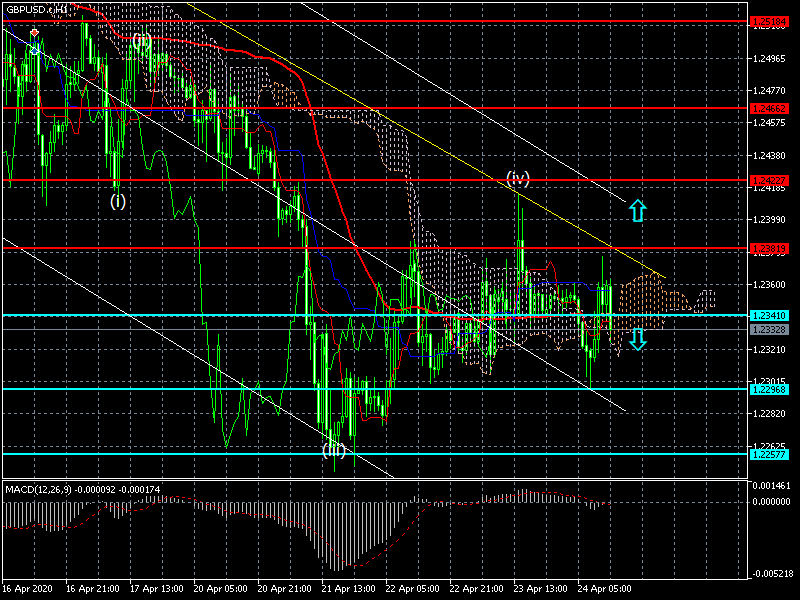
Task: Select the red 1.24227 price level tag
Action: [769, 180]
